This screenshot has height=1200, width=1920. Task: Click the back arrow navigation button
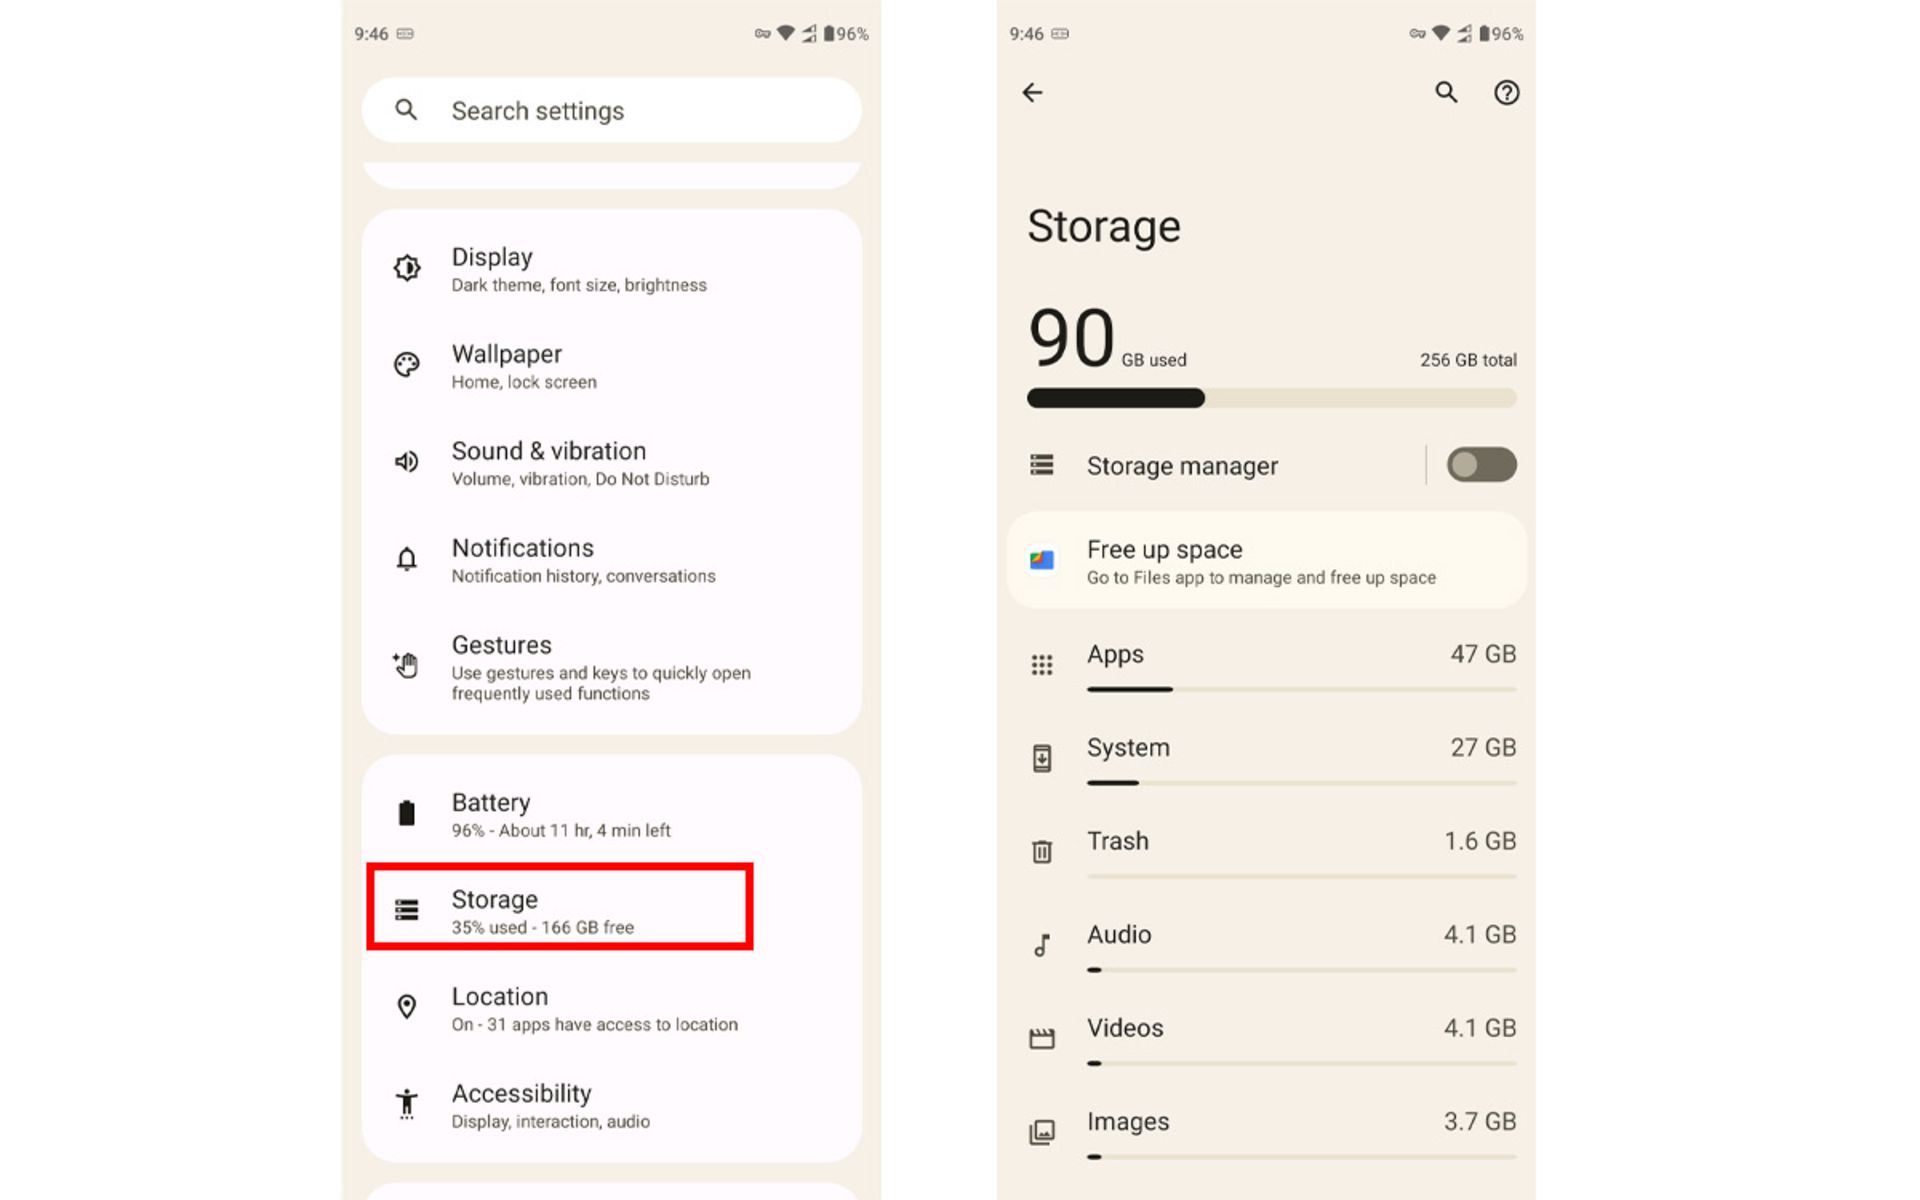[1033, 93]
